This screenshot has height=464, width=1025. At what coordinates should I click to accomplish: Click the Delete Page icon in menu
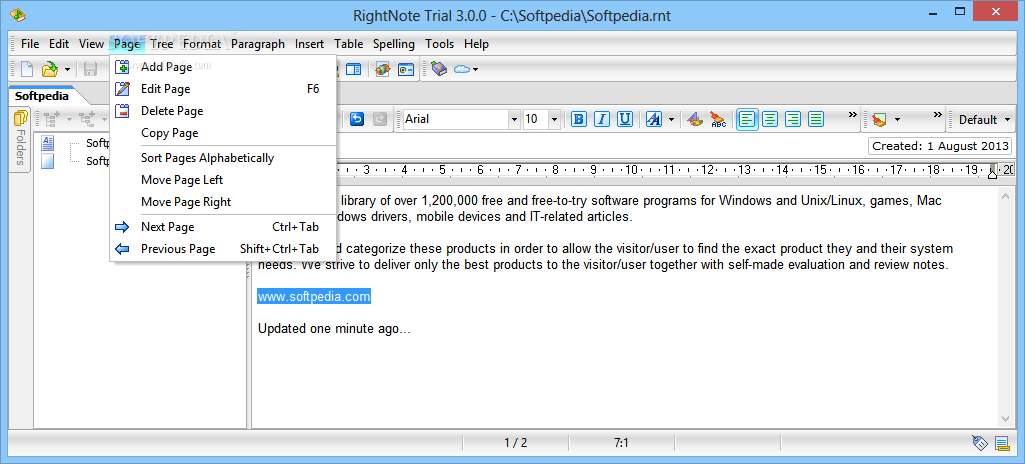[122, 111]
